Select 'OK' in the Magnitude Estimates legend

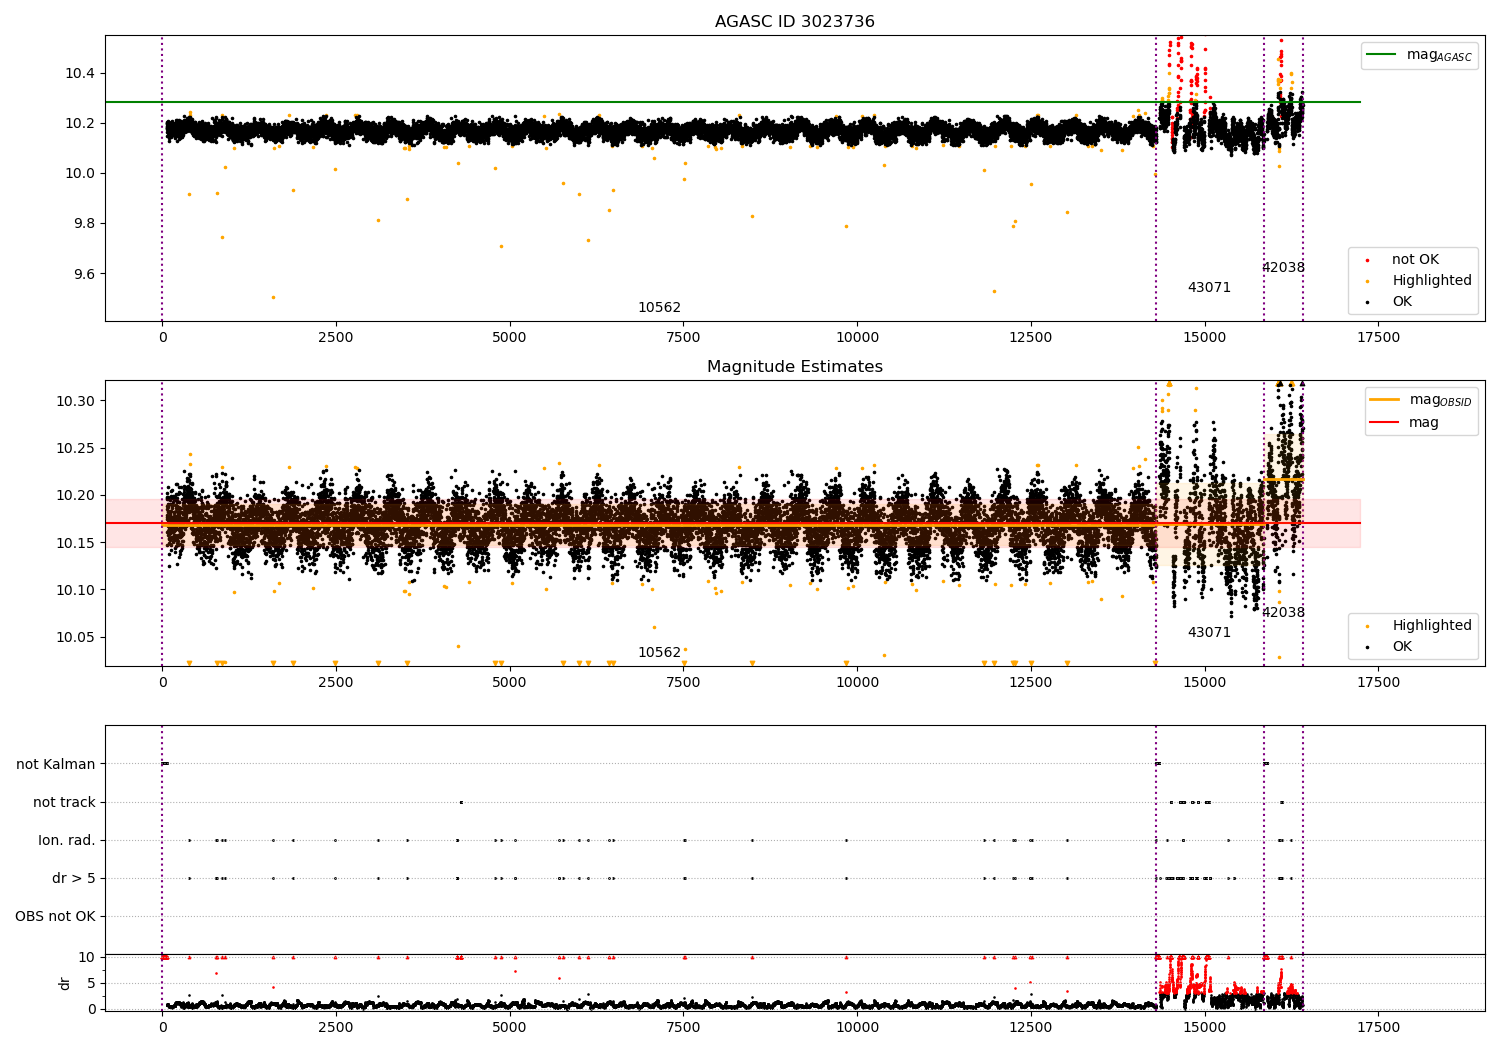1402,647
